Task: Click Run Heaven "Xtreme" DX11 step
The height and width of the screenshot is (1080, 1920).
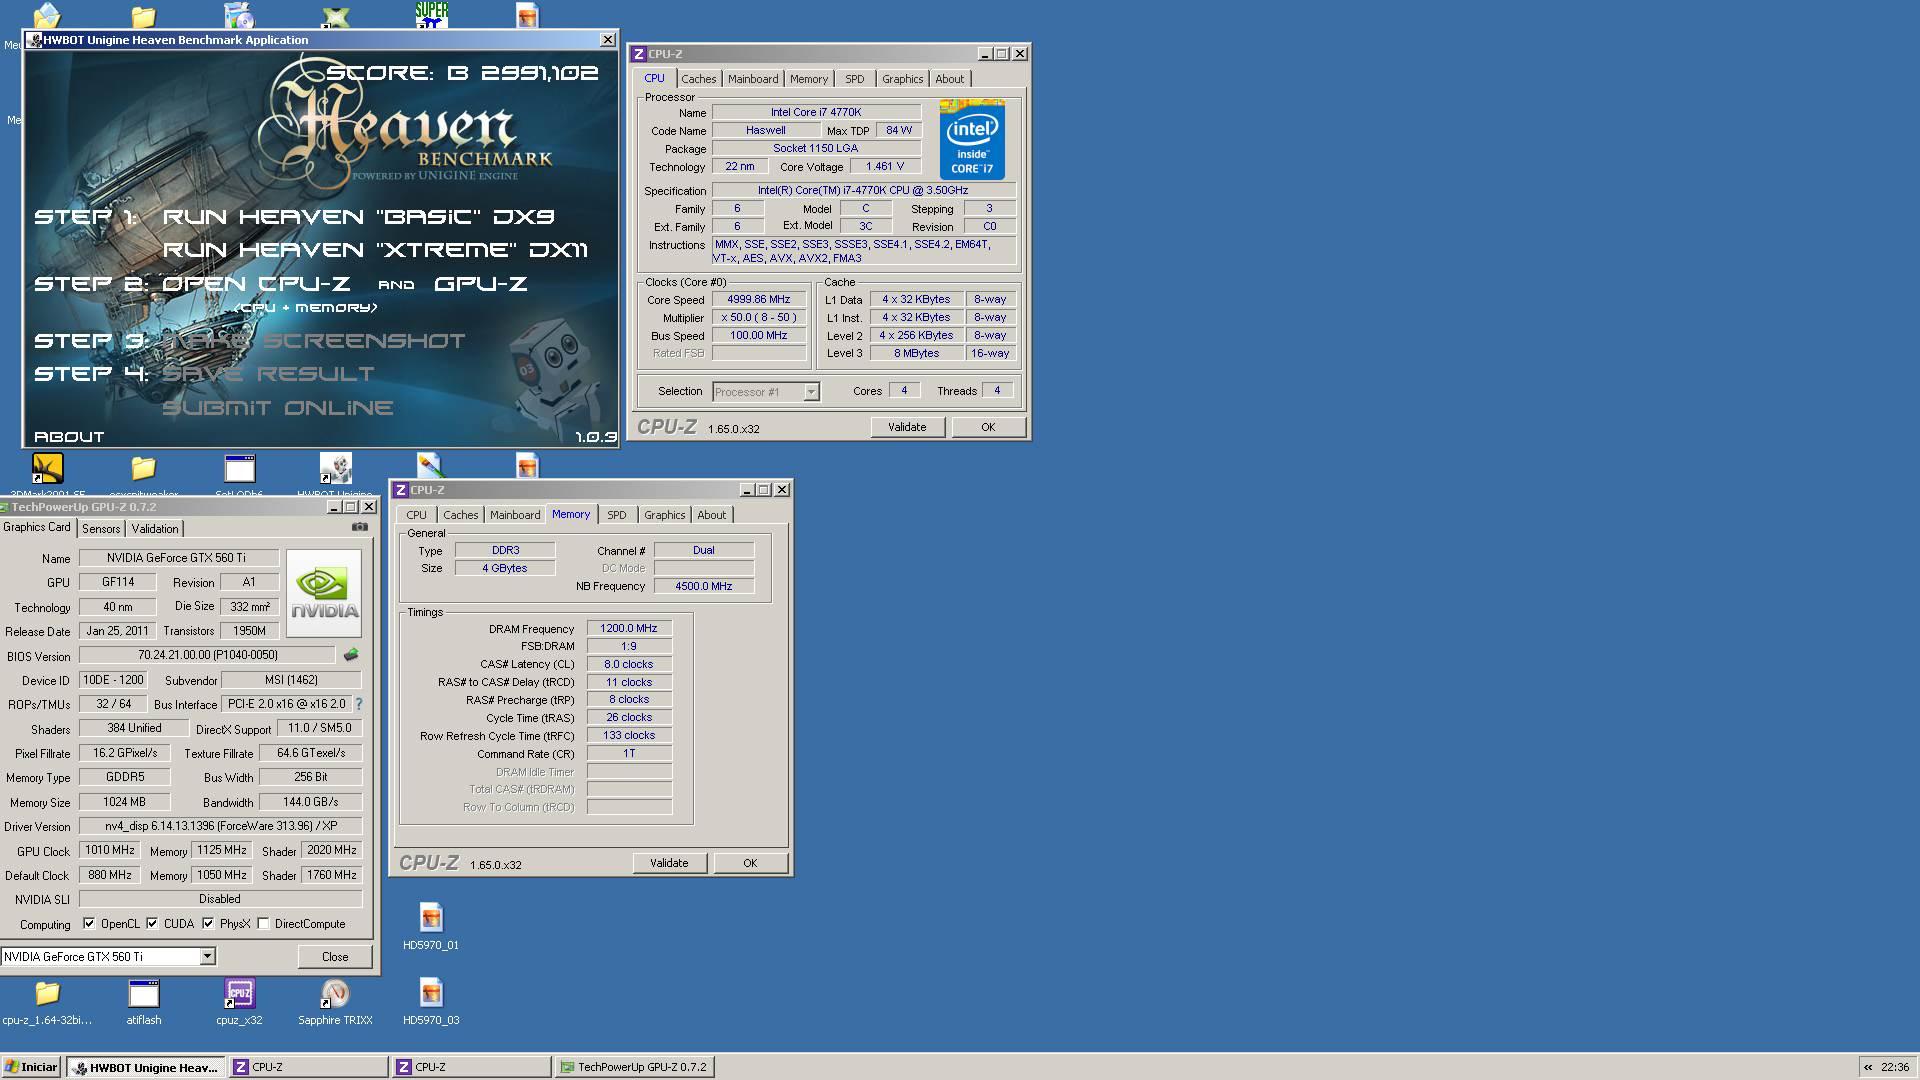Action: (x=375, y=250)
